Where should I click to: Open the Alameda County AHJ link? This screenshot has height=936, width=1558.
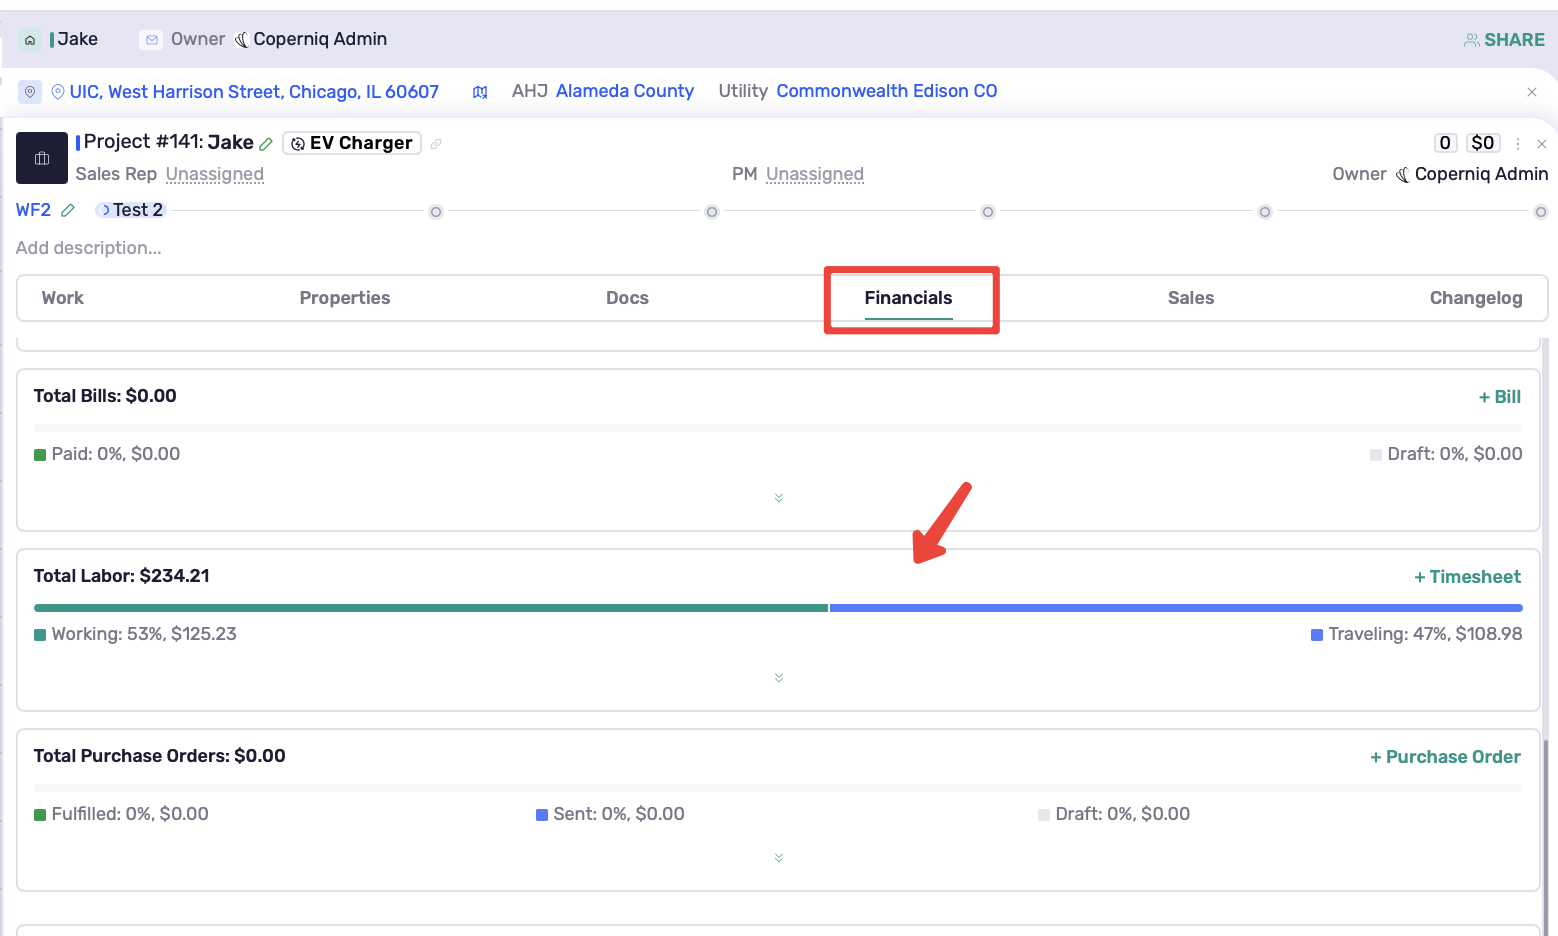tap(625, 91)
